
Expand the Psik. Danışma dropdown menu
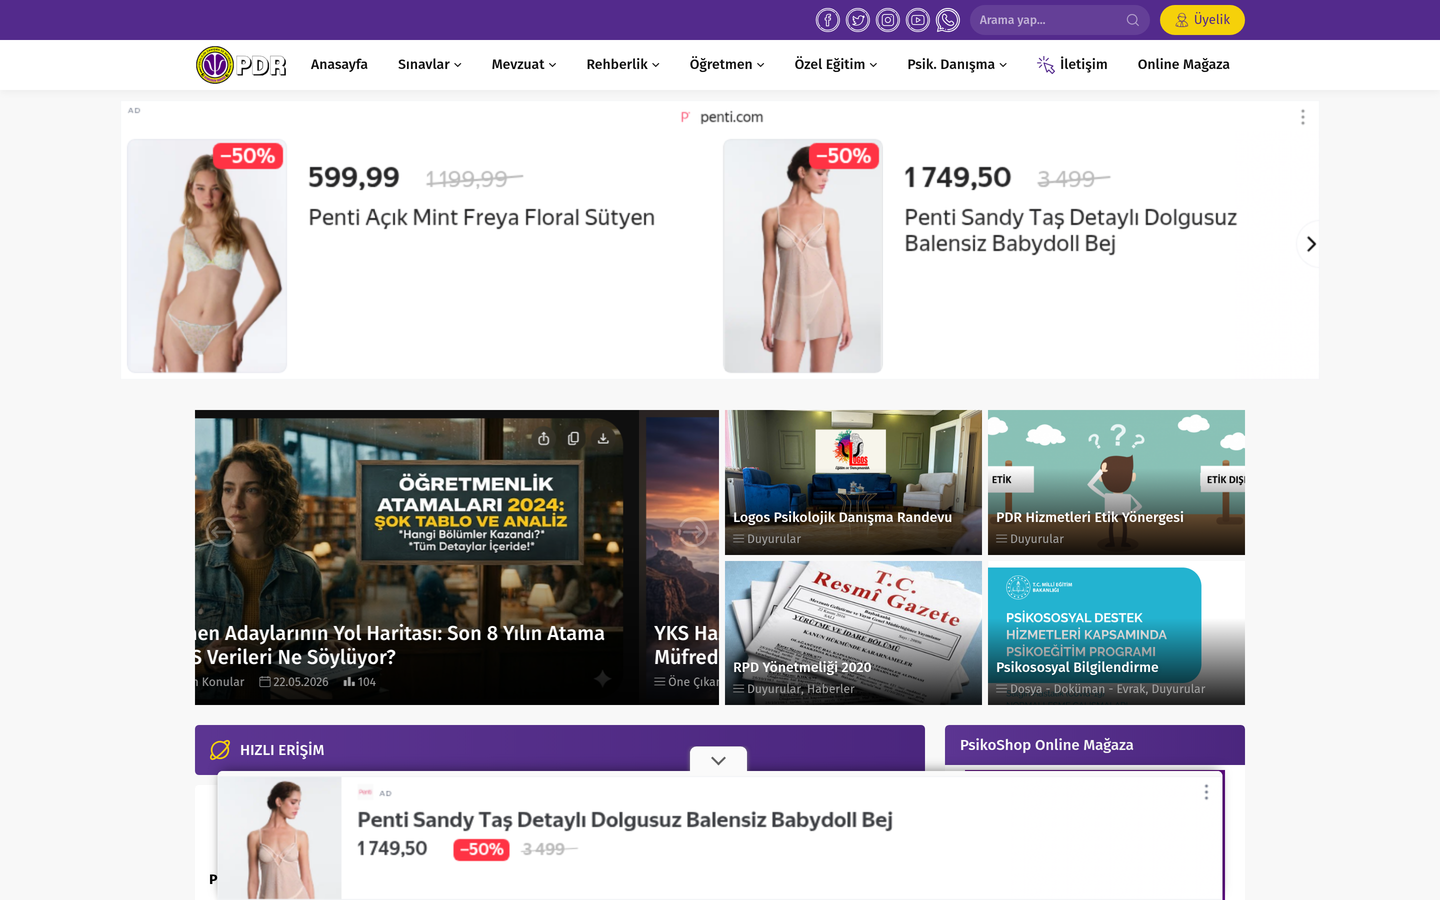[x=957, y=64]
